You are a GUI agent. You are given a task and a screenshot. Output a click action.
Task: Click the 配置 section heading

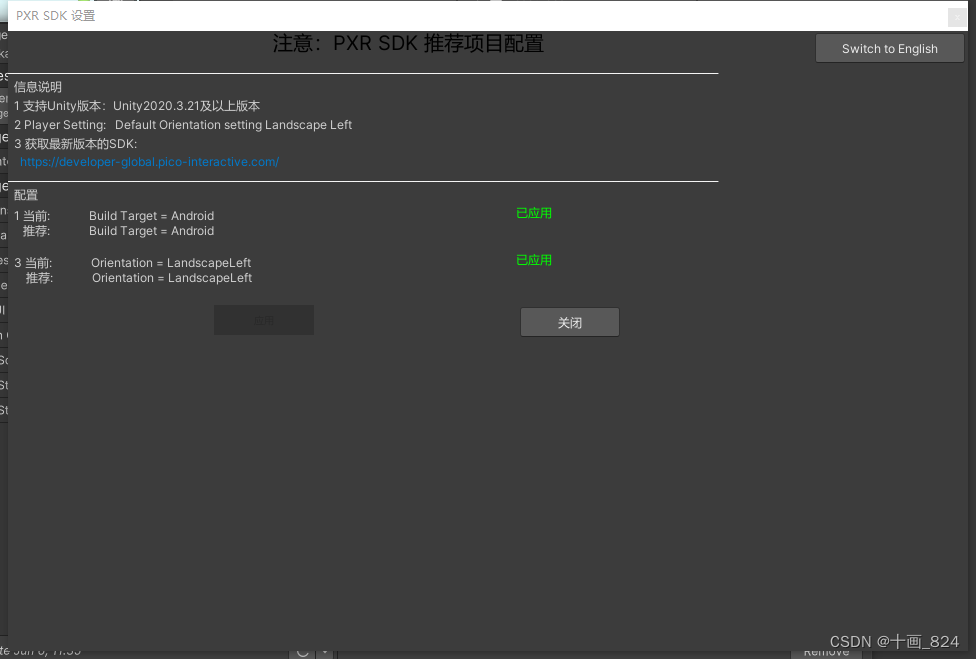tap(26, 195)
